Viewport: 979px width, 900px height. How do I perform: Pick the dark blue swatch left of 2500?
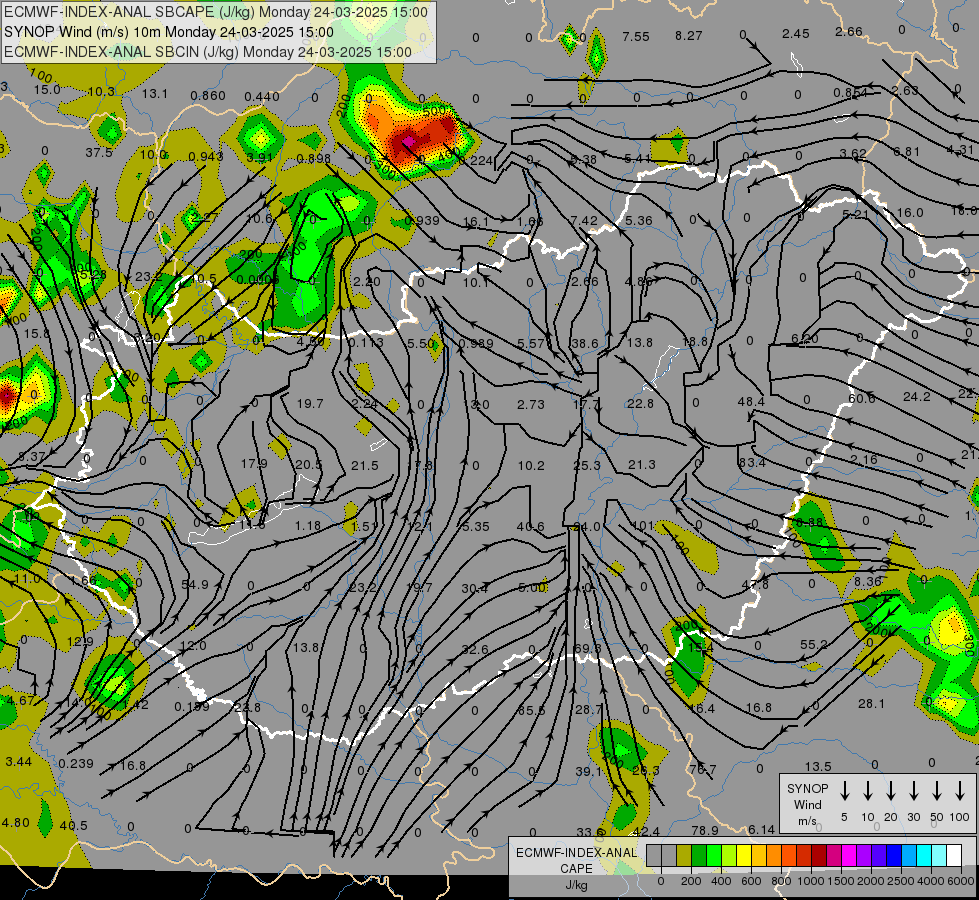coord(894,856)
